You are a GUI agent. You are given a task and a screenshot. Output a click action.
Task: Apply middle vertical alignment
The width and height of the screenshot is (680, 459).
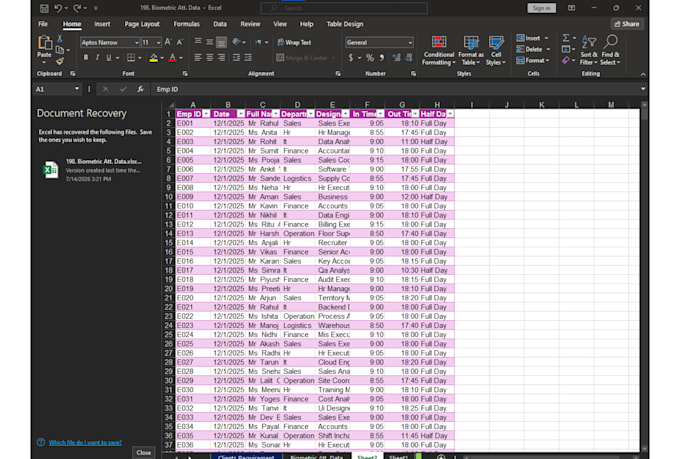[210, 42]
